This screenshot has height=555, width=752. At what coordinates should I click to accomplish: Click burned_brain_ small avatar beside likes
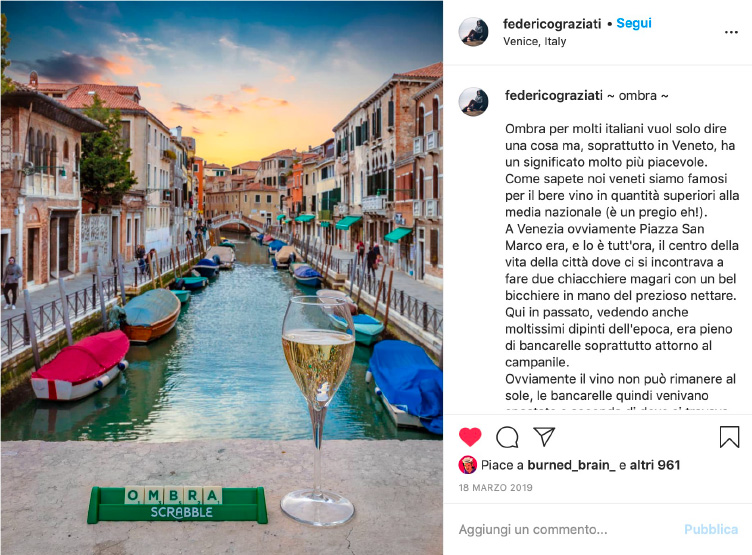(x=468, y=465)
